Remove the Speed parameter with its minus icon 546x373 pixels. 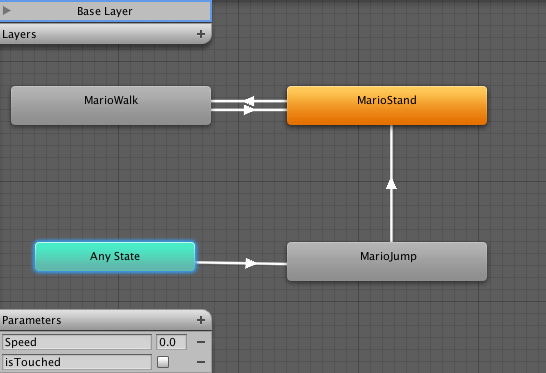tap(201, 342)
